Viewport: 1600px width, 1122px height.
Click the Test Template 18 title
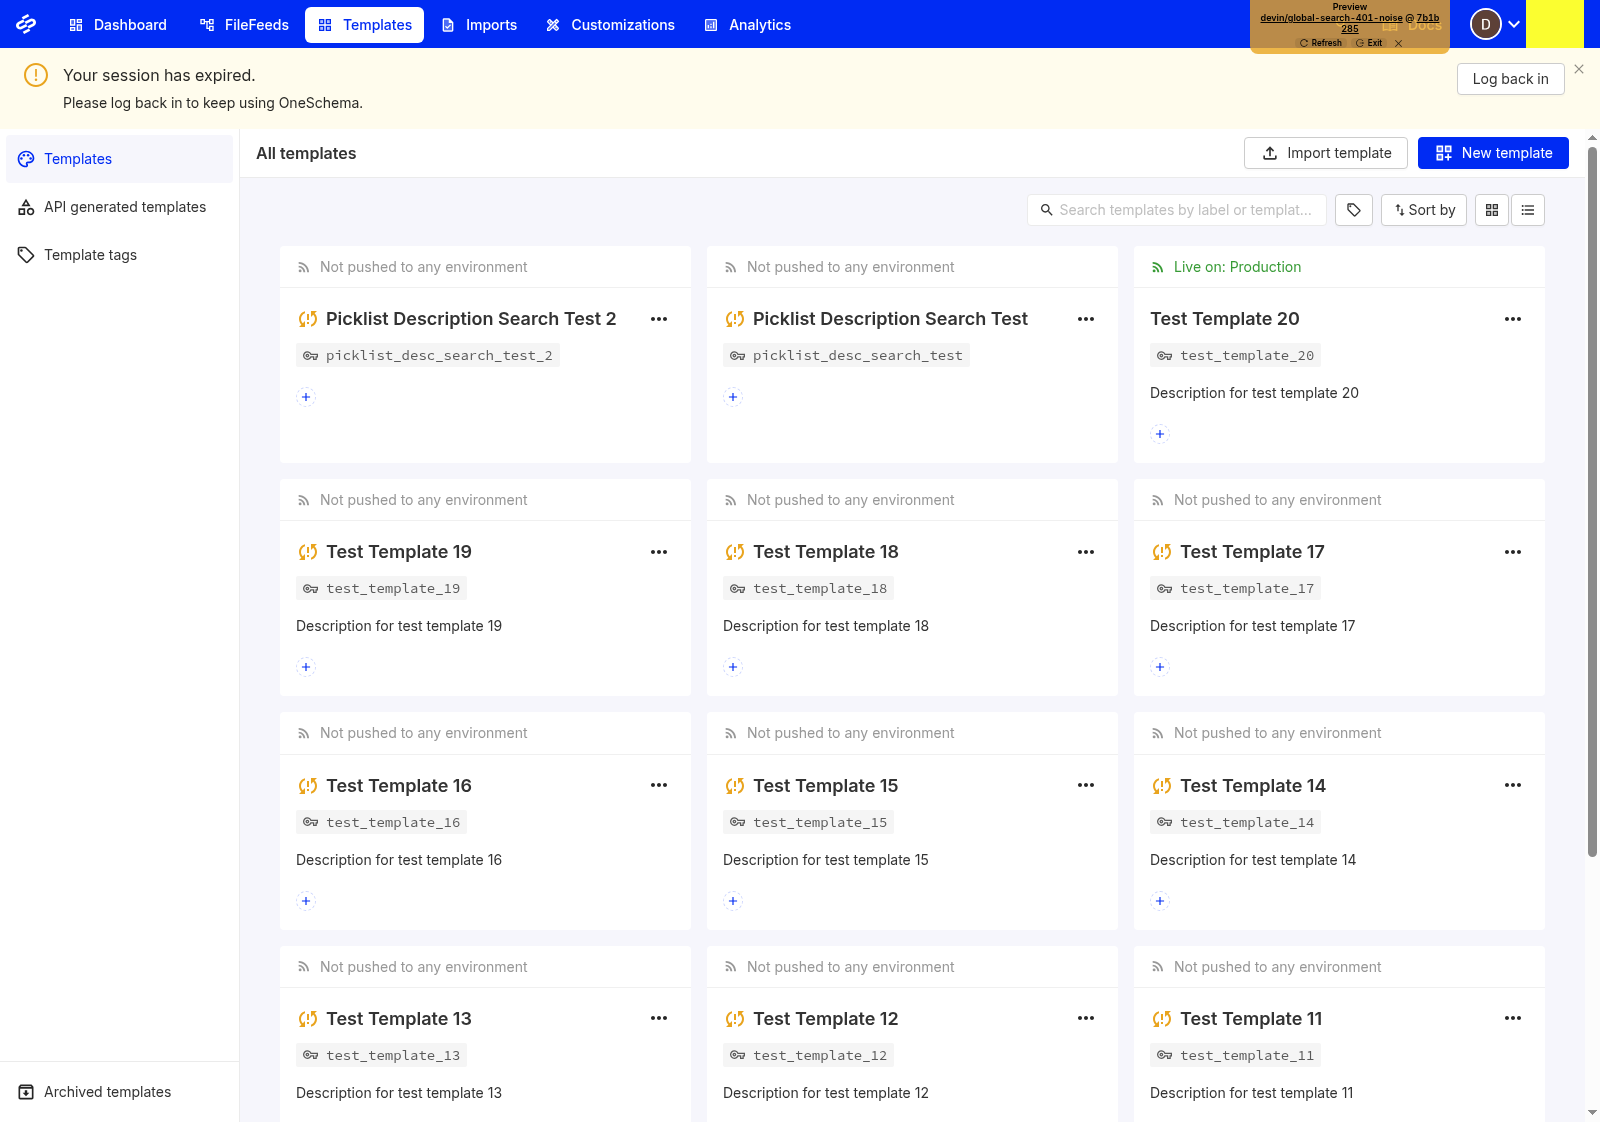[826, 552]
